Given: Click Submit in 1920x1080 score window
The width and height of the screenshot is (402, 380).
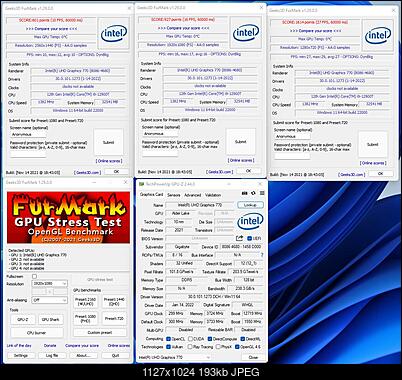Looking at the screenshot, I should pyautogui.click(x=241, y=142).
